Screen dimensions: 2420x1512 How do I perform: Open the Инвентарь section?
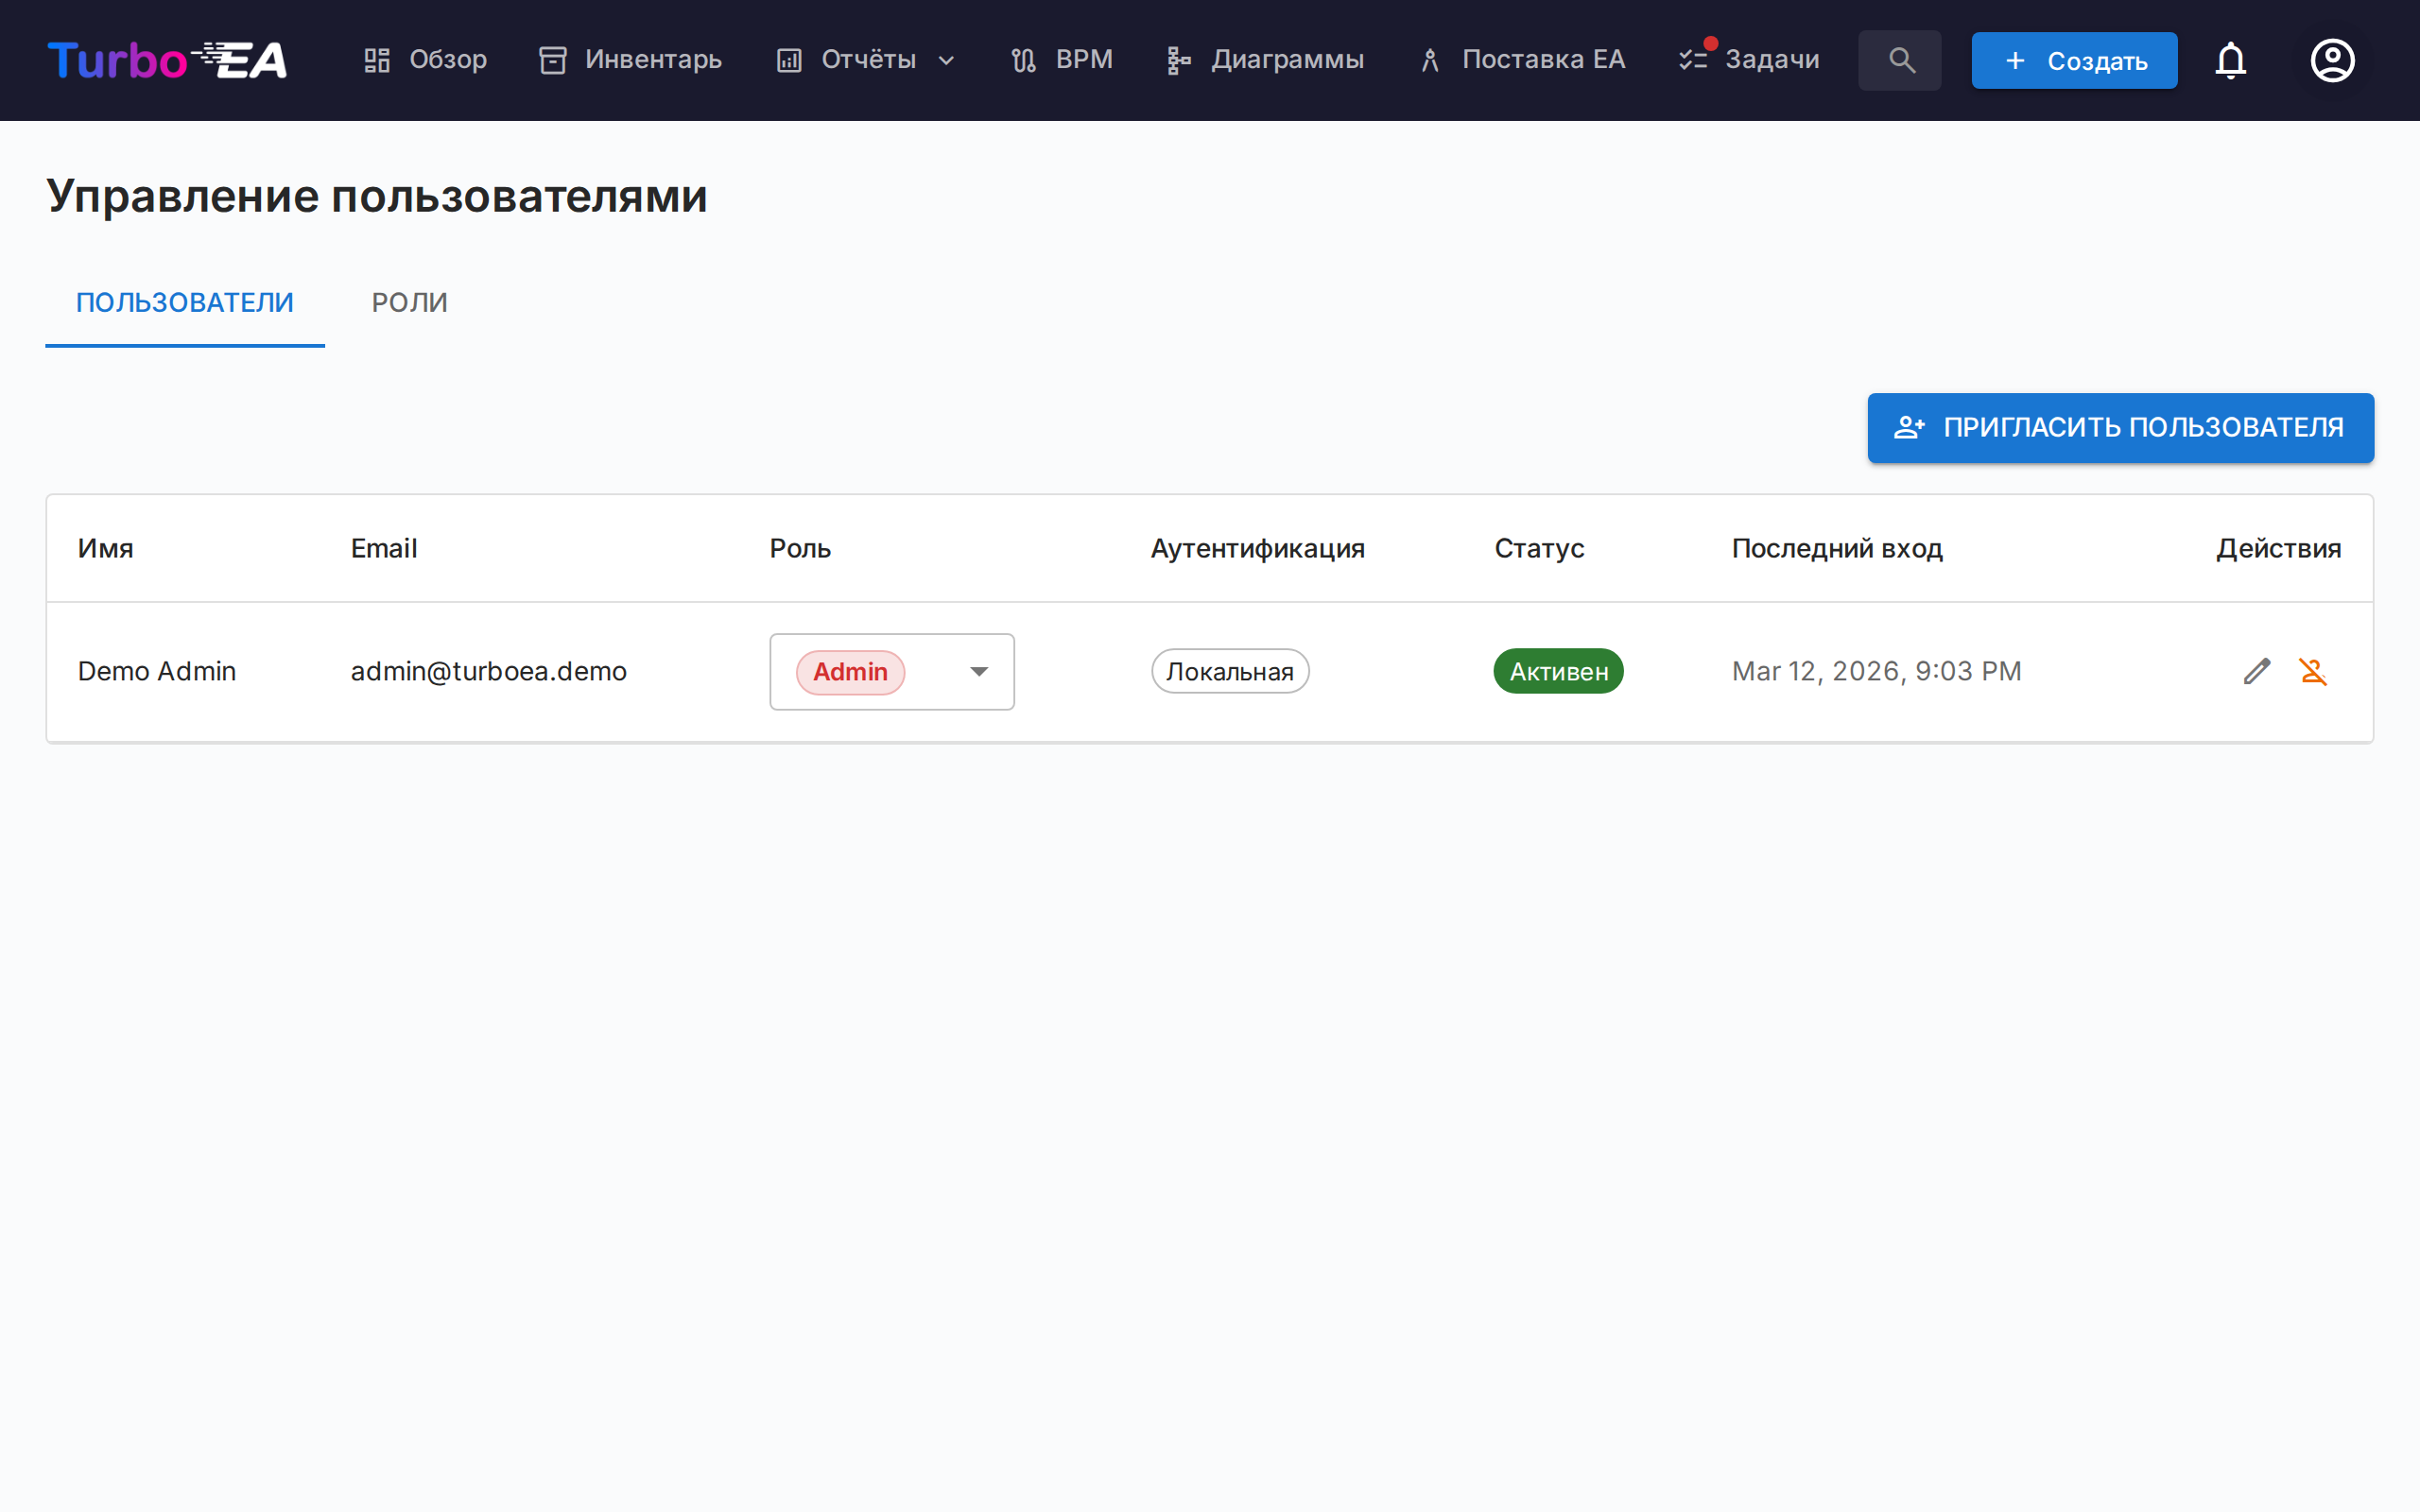tap(630, 60)
